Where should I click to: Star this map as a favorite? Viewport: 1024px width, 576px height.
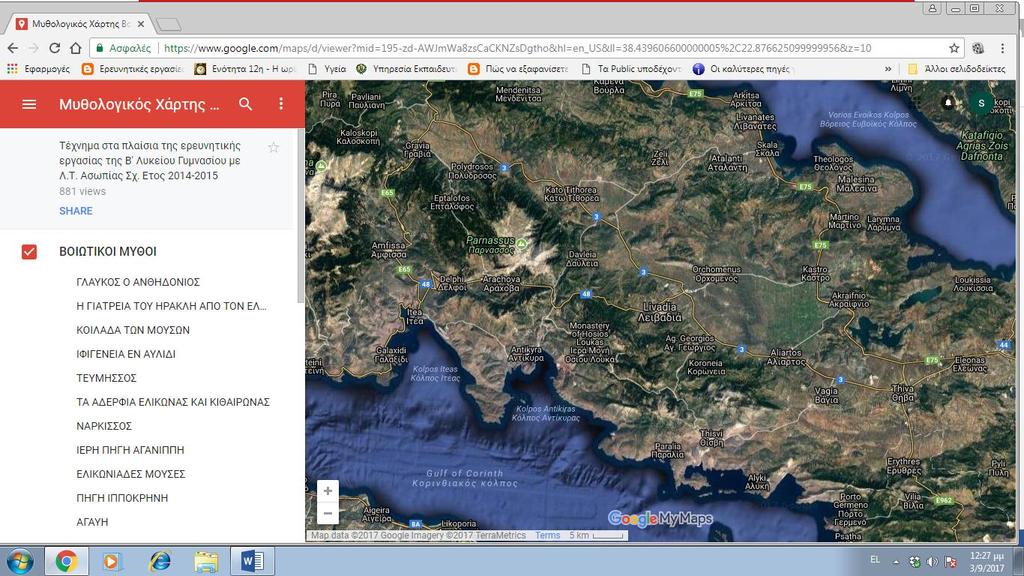tap(274, 148)
